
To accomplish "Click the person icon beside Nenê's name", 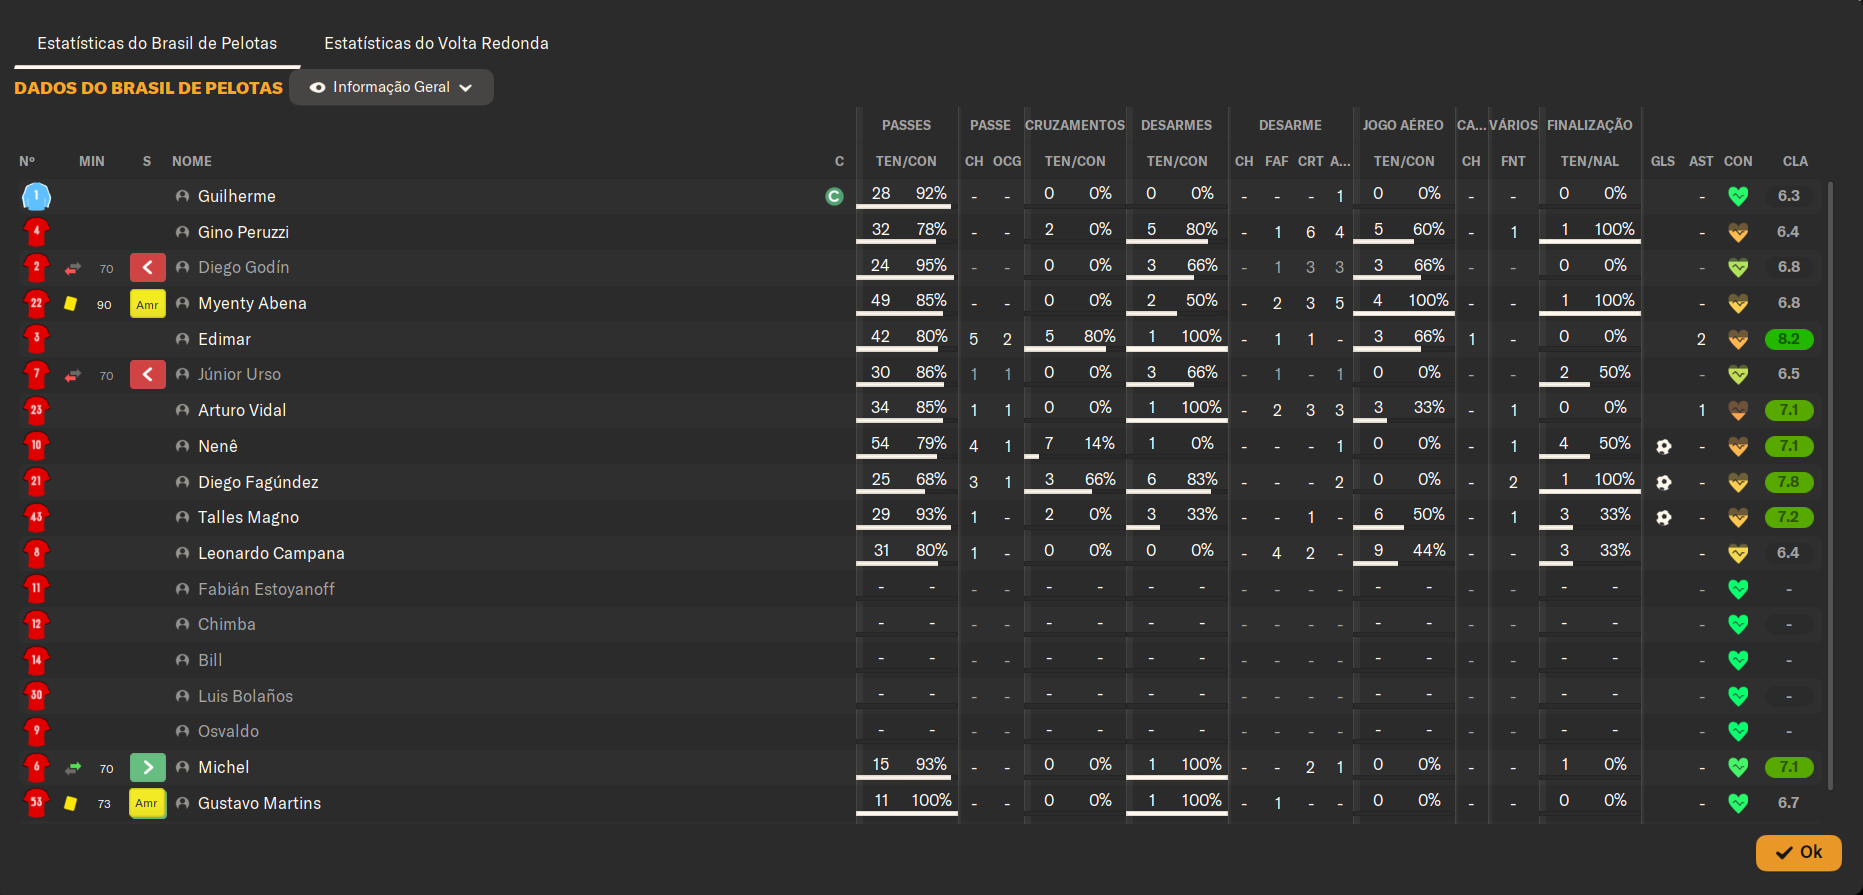I will click(x=182, y=446).
